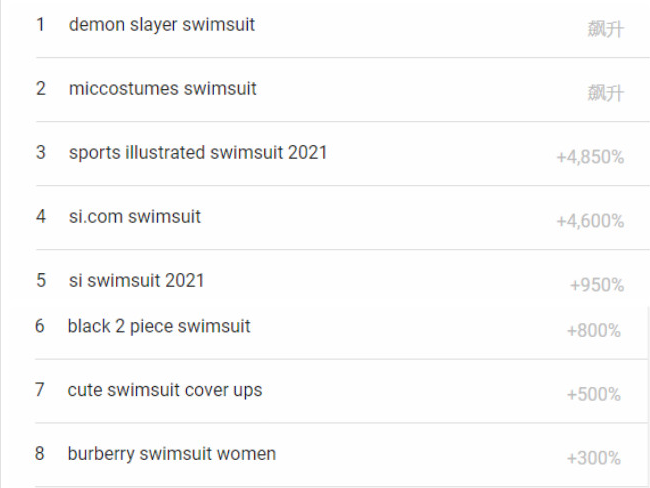This screenshot has width=650, height=488.
Task: Select 'sports illustrated swimsuit 2021' query
Action: coord(197,152)
